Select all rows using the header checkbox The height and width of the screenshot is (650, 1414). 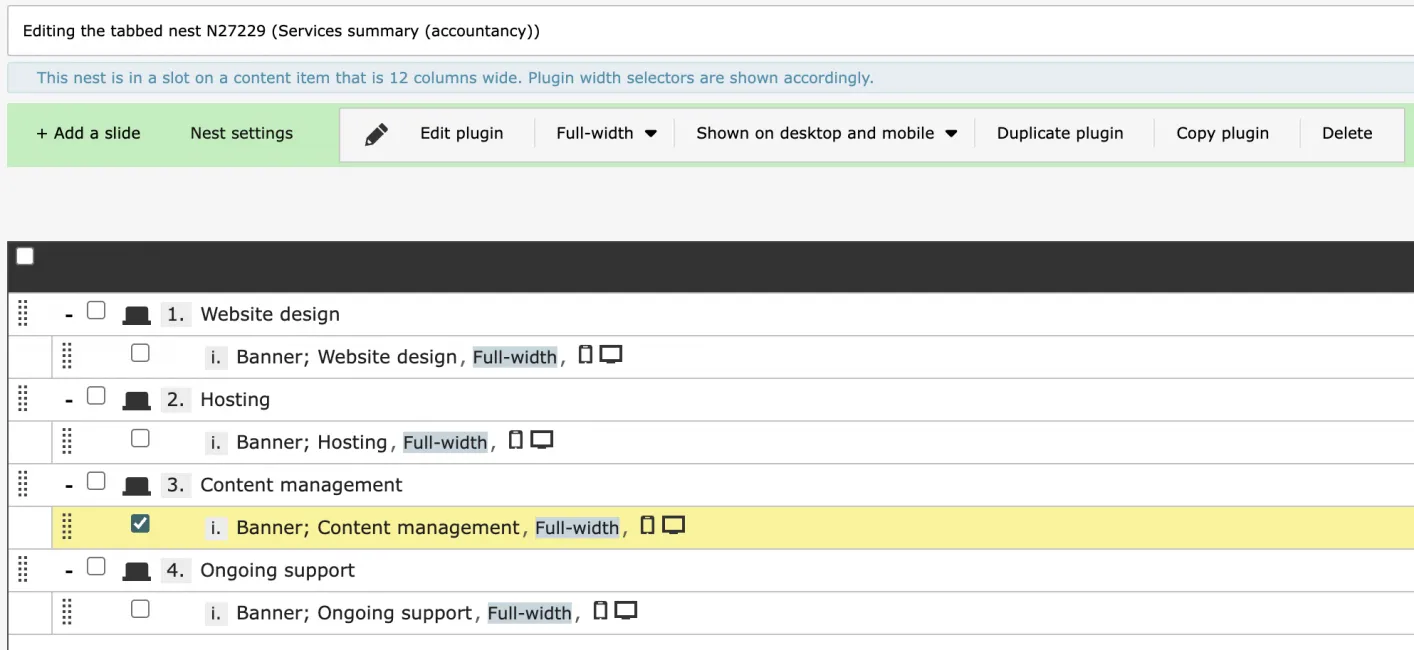24,255
